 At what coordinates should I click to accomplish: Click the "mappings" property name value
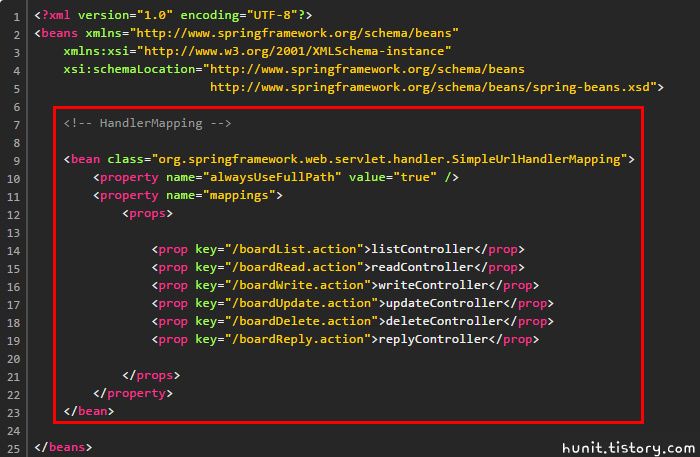pos(239,195)
